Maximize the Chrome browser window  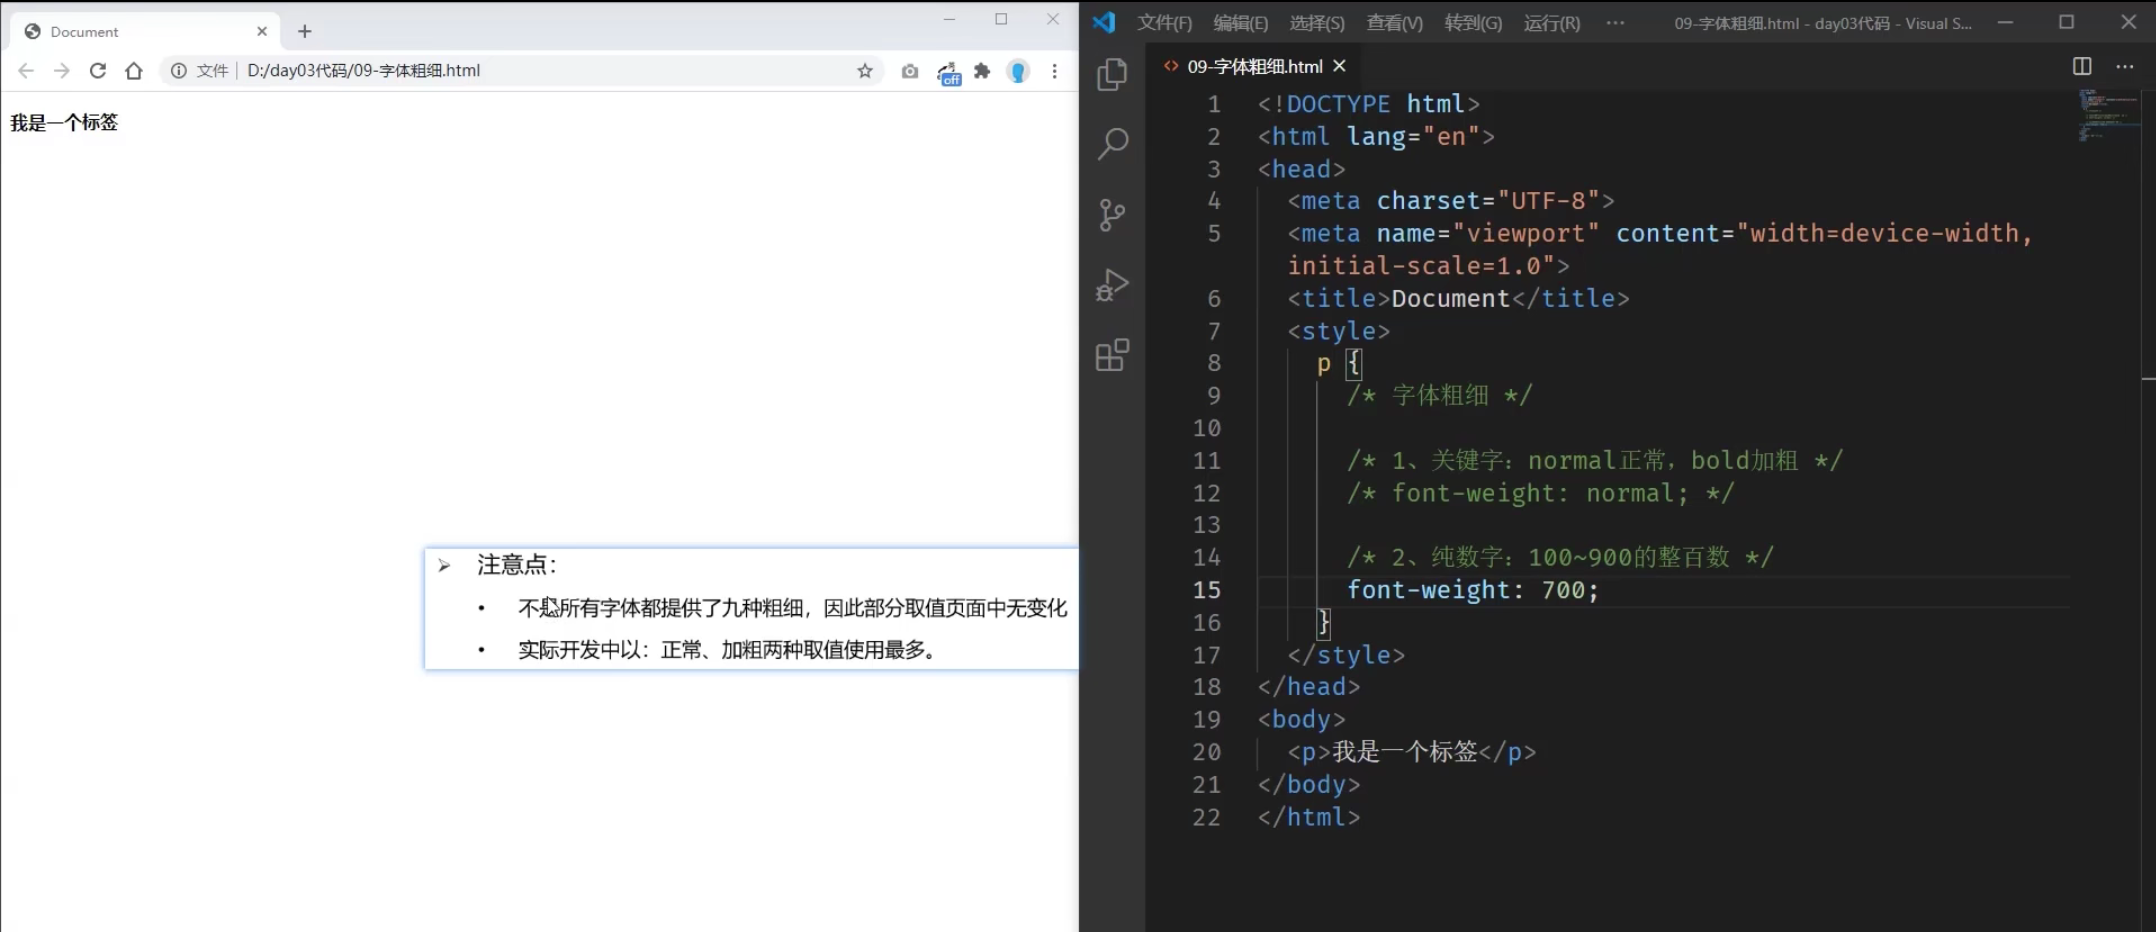click(x=1001, y=19)
